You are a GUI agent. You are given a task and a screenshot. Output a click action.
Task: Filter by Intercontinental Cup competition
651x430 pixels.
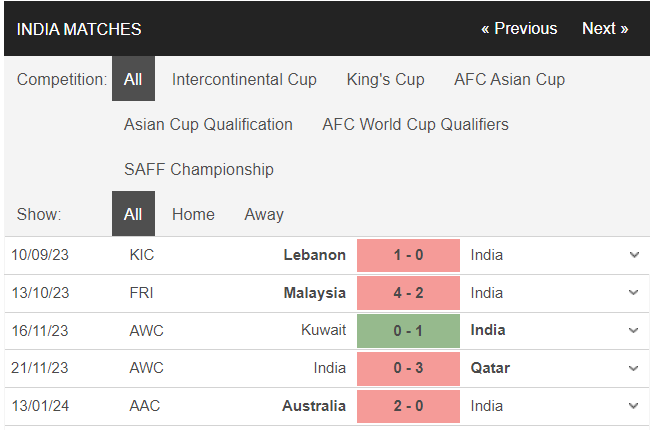pos(244,79)
